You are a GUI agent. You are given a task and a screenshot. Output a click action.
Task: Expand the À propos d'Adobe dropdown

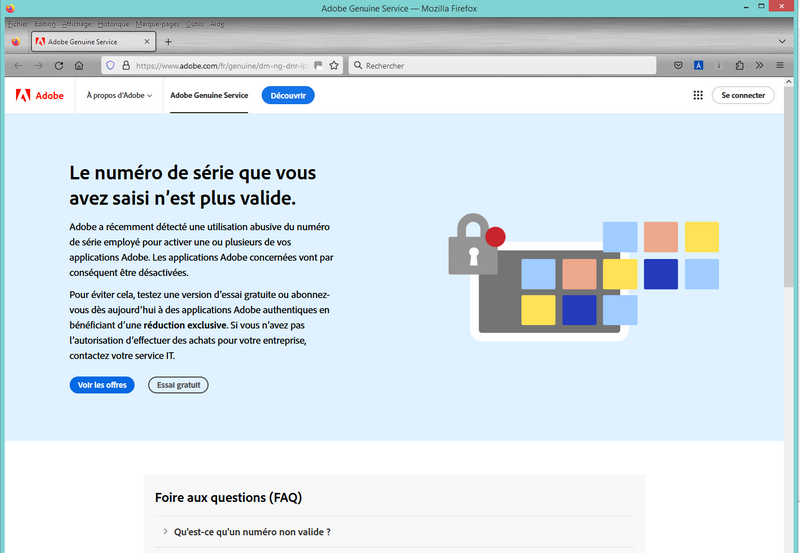coord(119,95)
